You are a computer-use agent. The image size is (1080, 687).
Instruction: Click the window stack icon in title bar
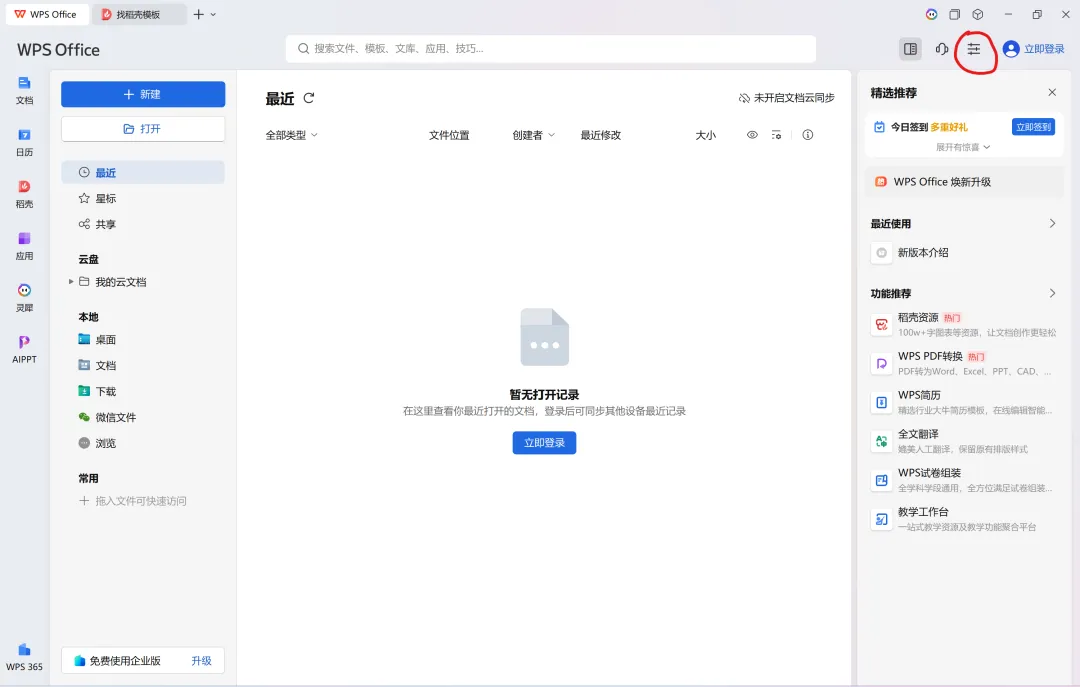click(x=954, y=14)
